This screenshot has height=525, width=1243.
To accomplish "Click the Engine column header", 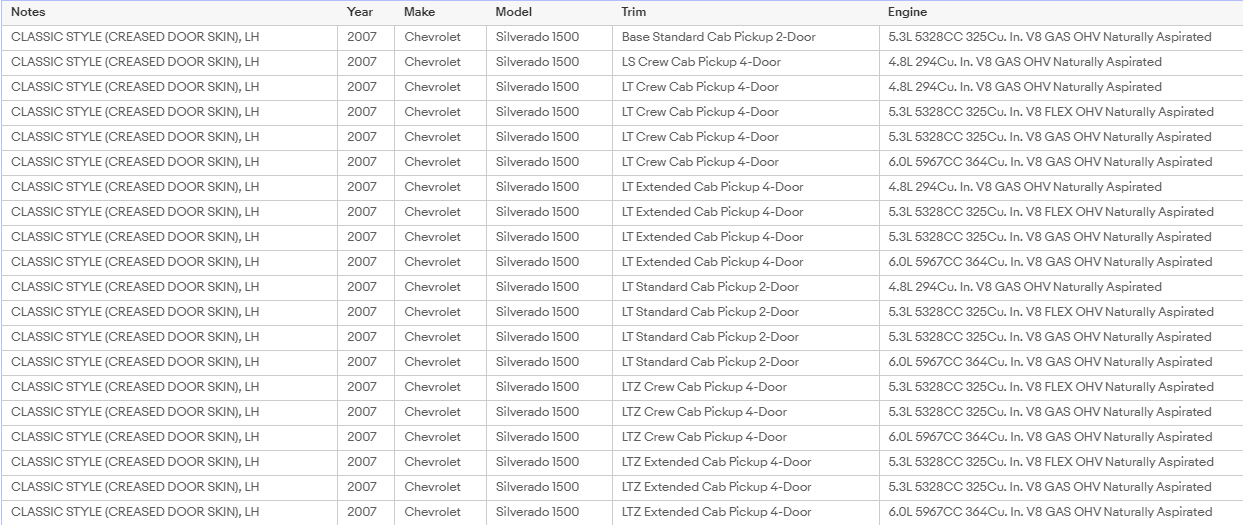I will tap(907, 12).
